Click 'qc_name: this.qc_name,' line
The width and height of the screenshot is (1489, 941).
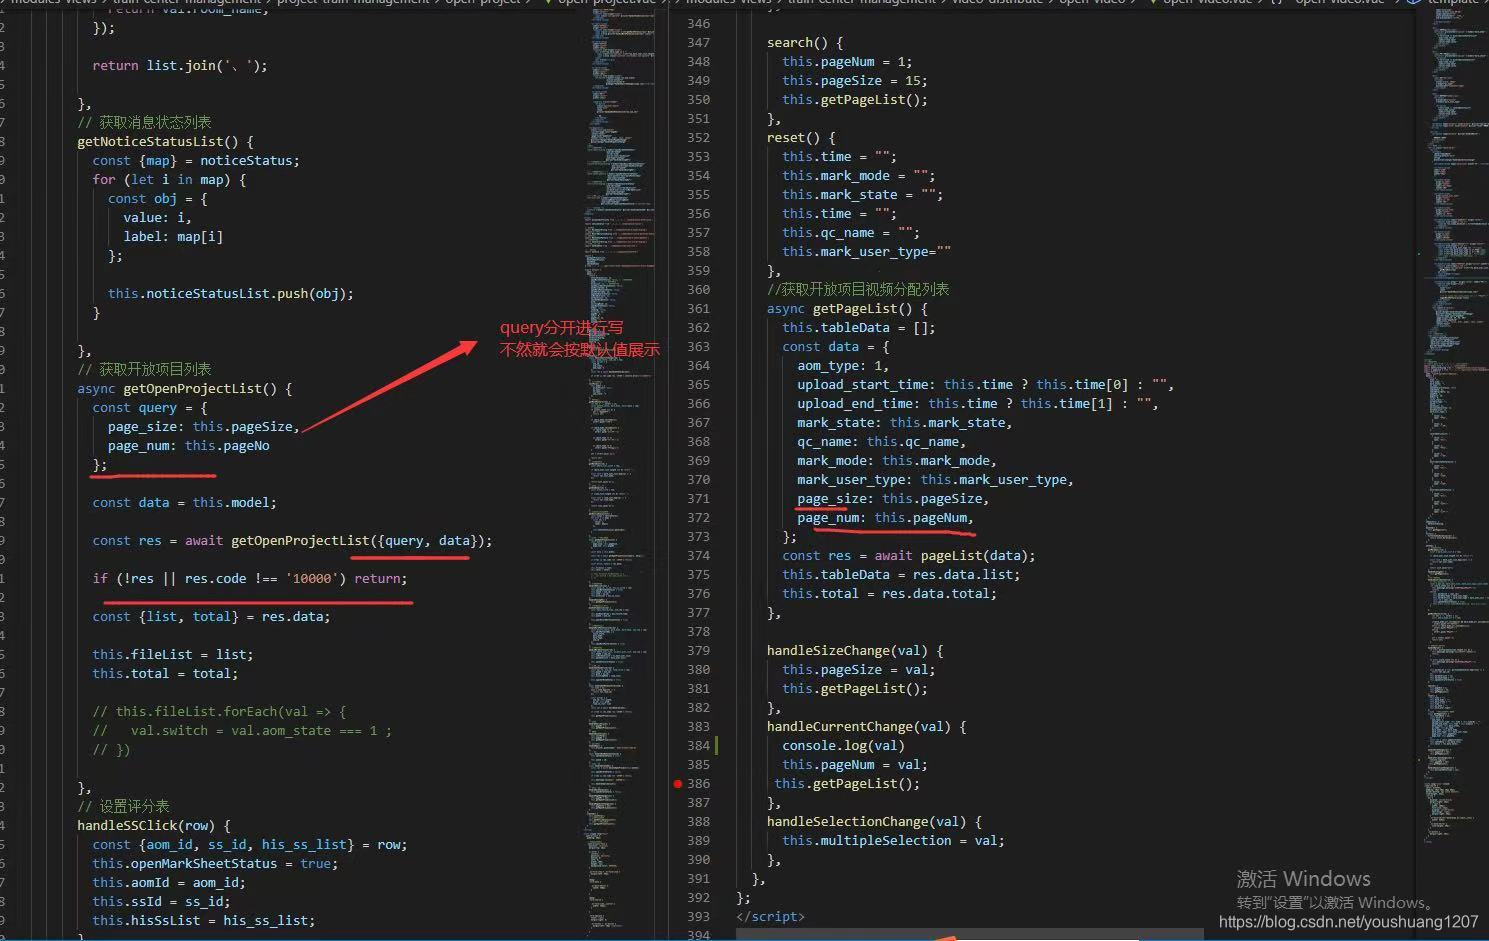(881, 442)
